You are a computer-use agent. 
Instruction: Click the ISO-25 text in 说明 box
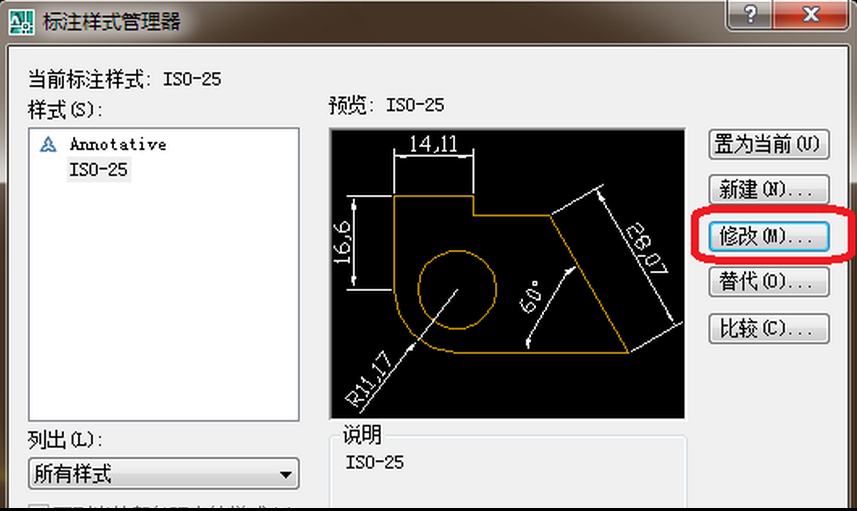pos(375,462)
